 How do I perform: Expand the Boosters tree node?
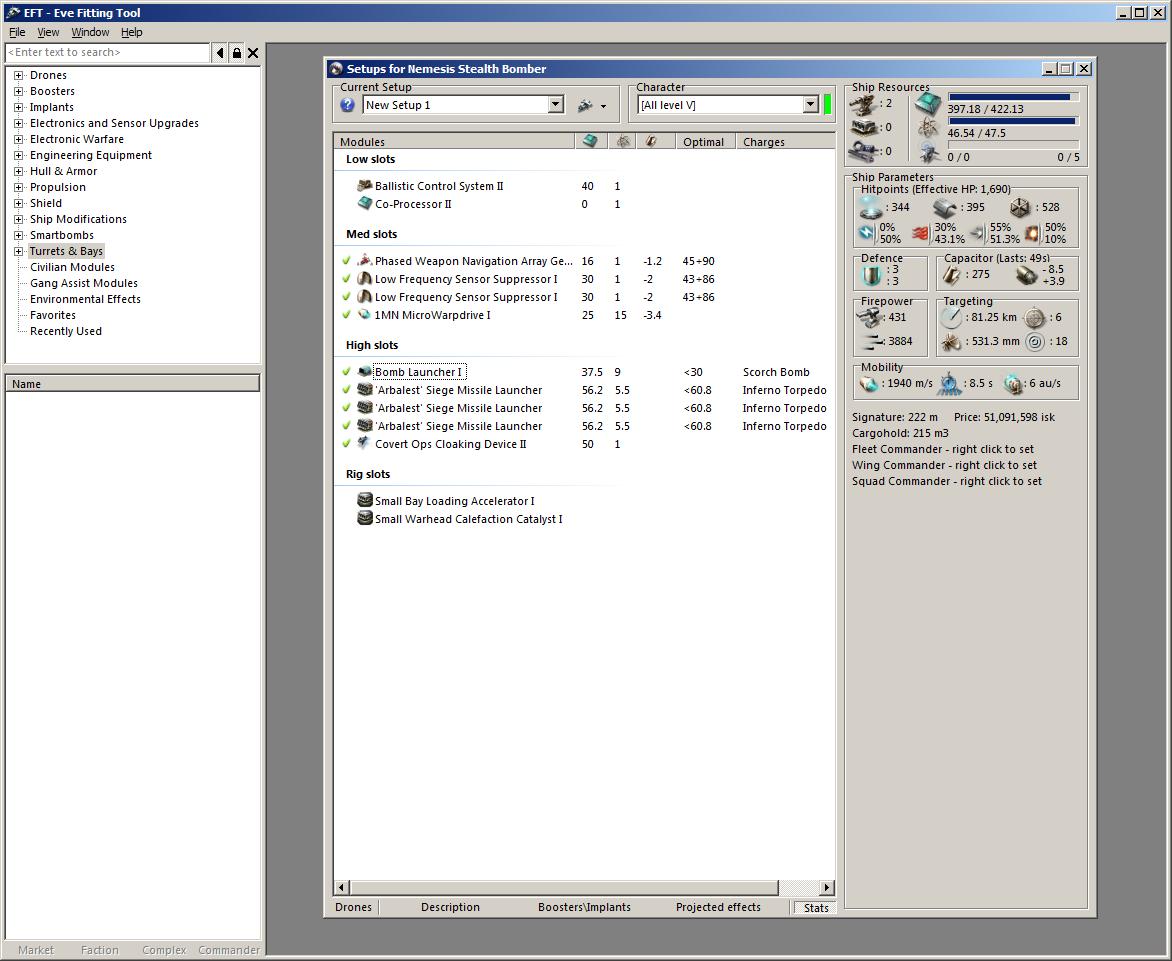pyautogui.click(x=19, y=91)
